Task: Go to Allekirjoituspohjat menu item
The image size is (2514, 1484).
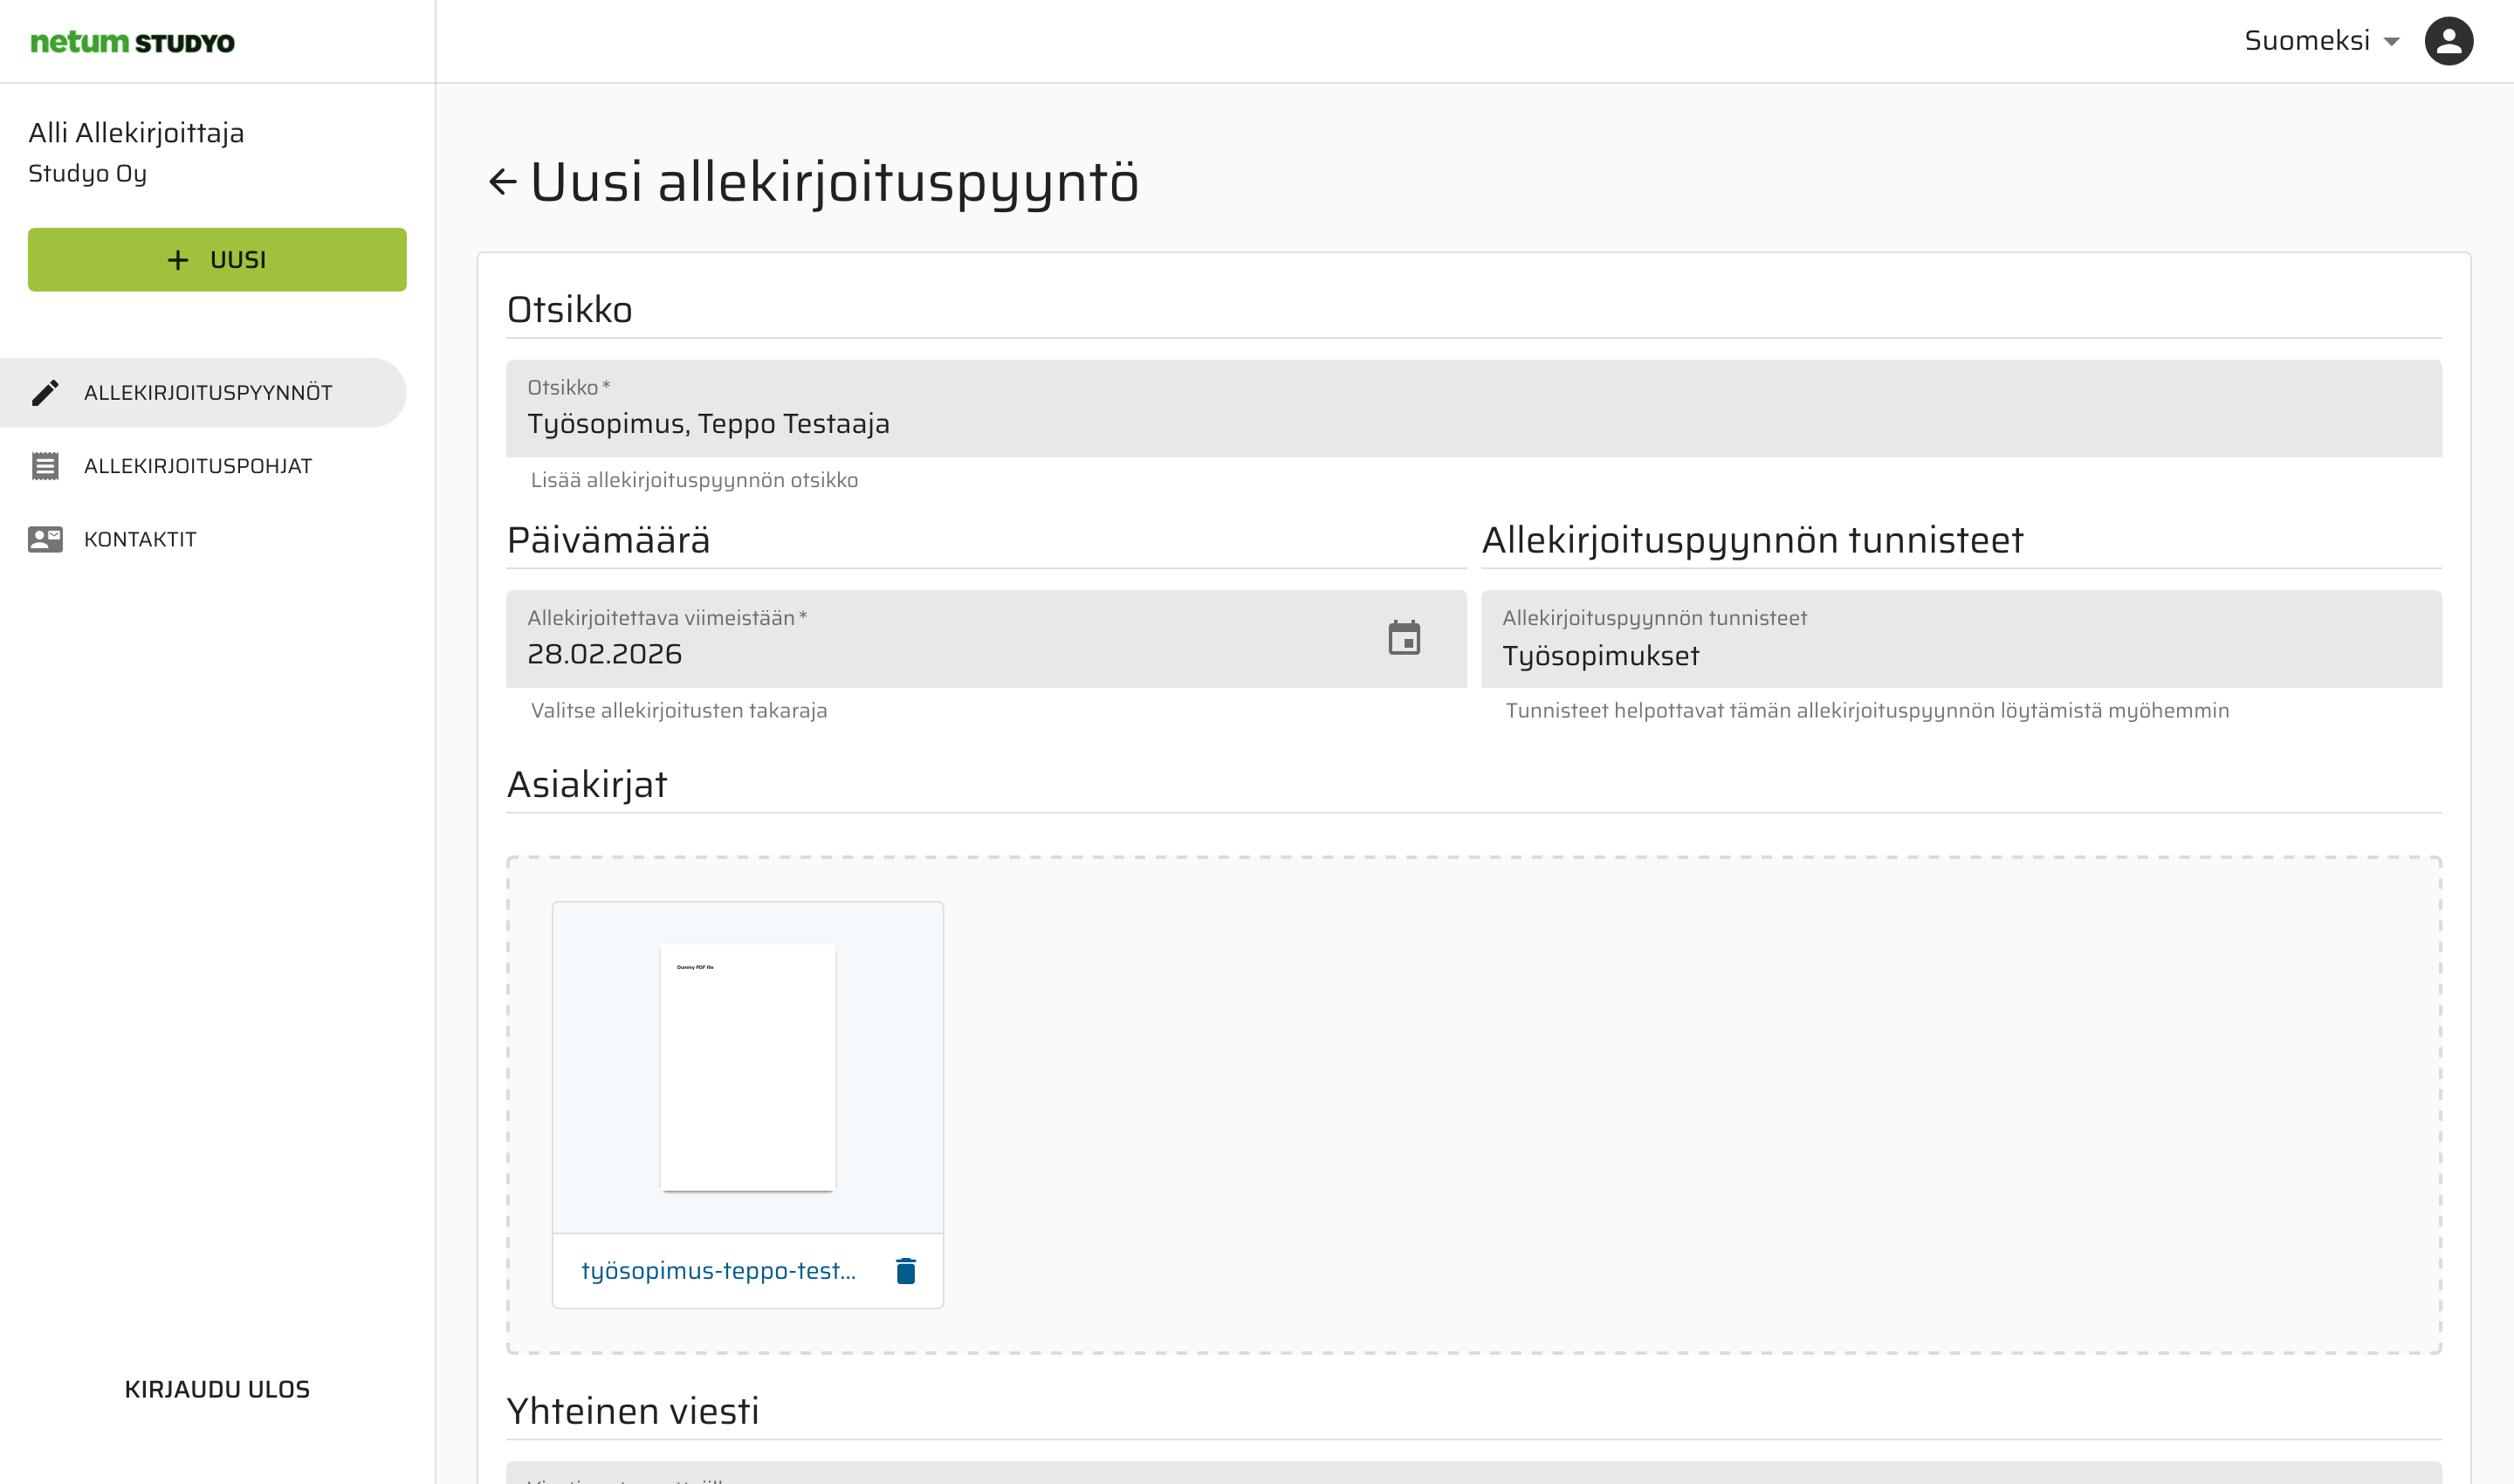Action: [x=198, y=466]
